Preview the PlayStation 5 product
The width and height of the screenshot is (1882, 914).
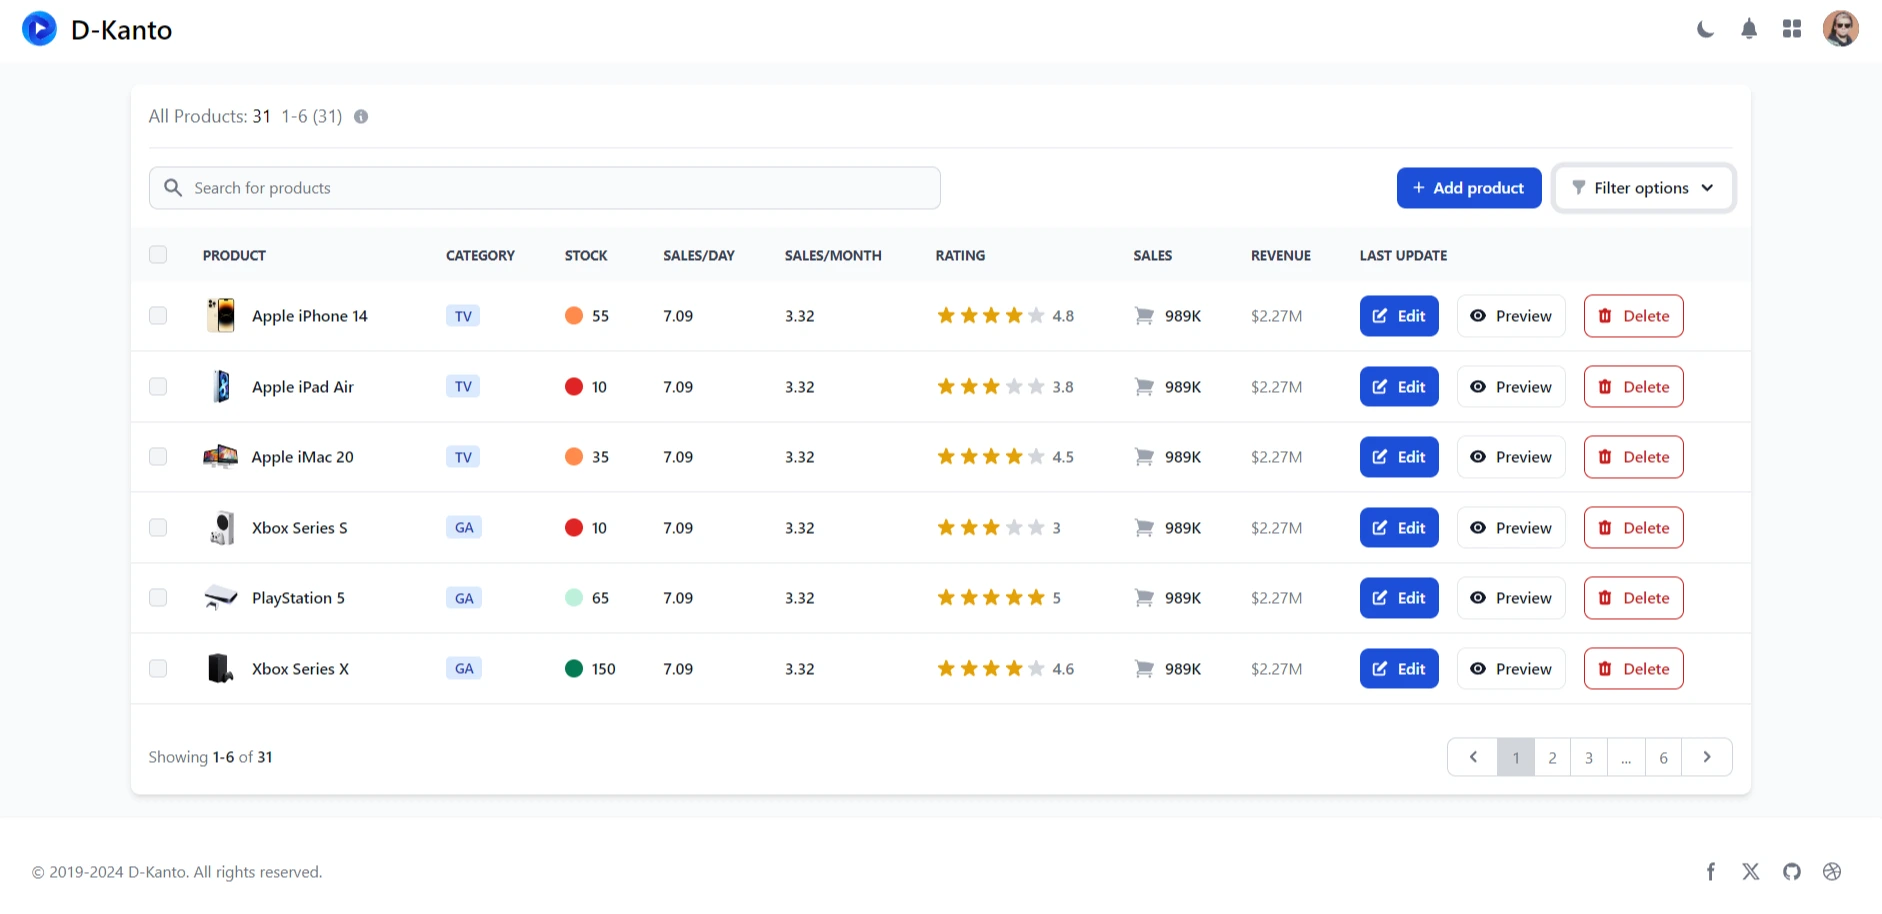pyautogui.click(x=1511, y=598)
